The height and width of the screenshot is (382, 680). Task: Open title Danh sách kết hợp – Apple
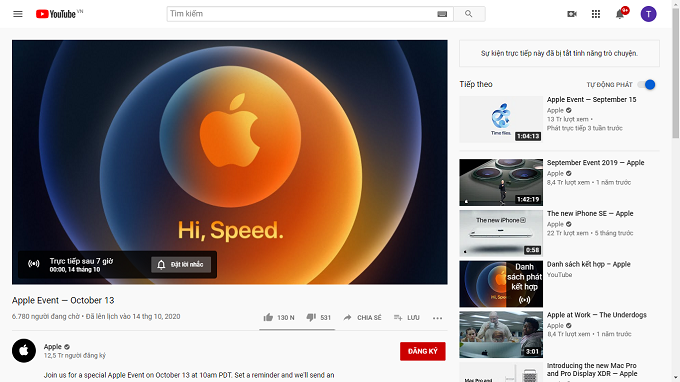coord(588,264)
